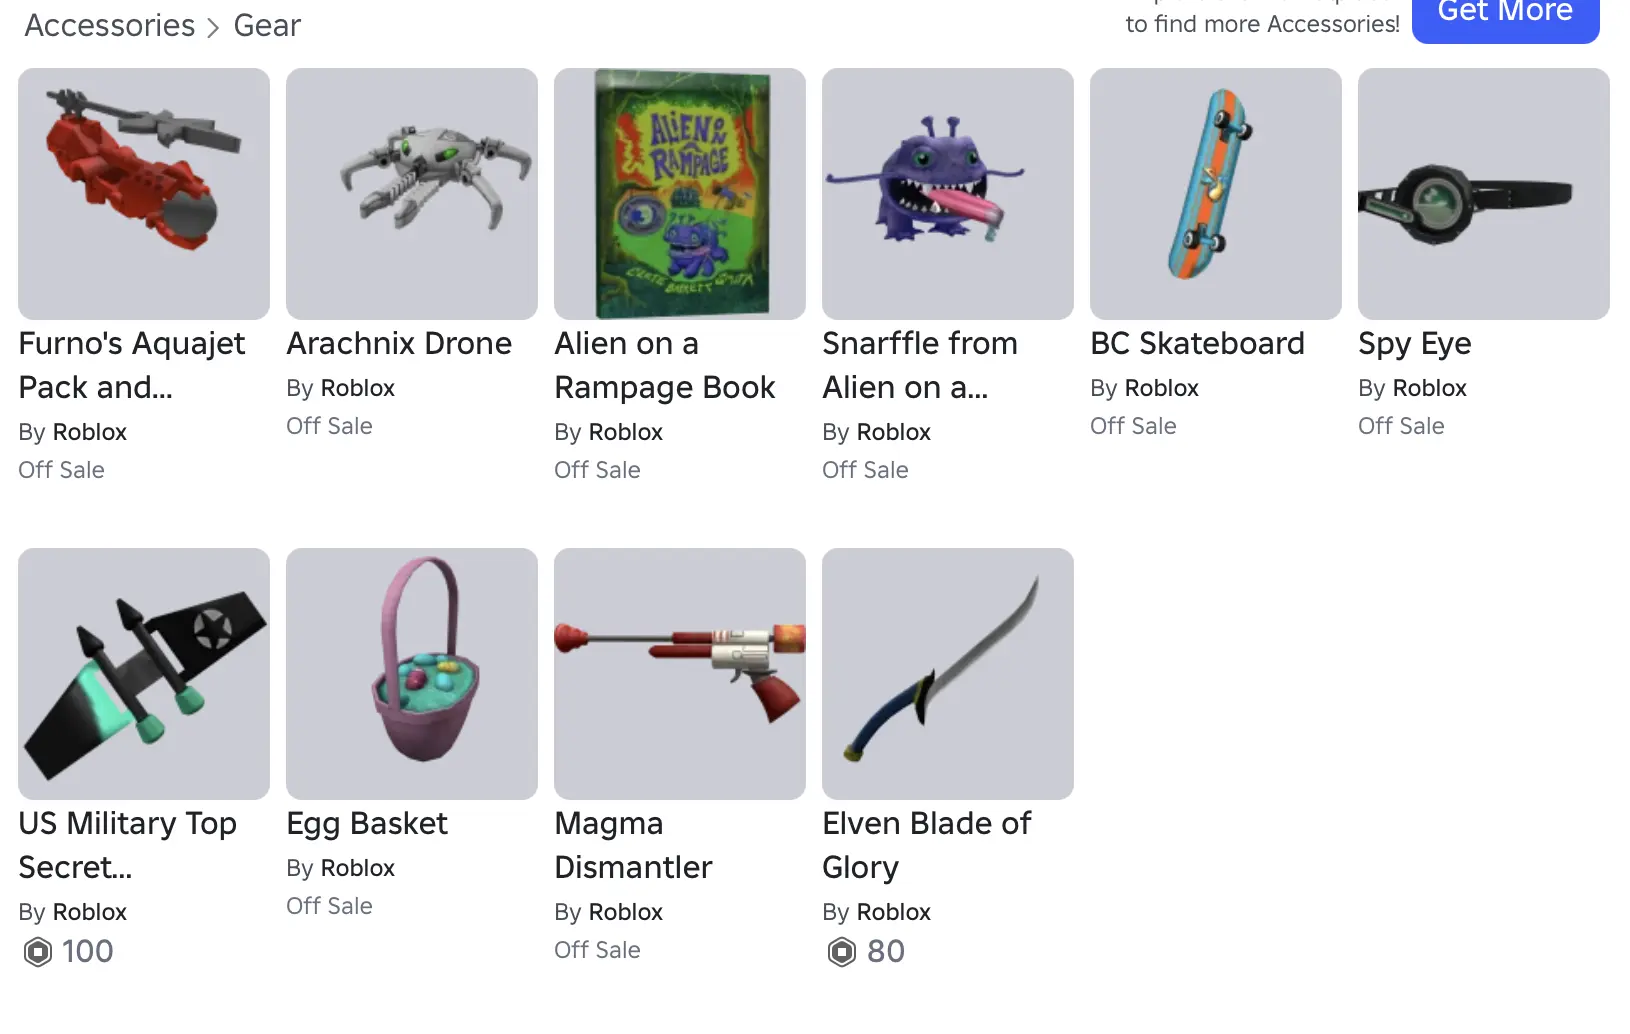Go to Accessories in the breadcrumb

[x=110, y=25]
